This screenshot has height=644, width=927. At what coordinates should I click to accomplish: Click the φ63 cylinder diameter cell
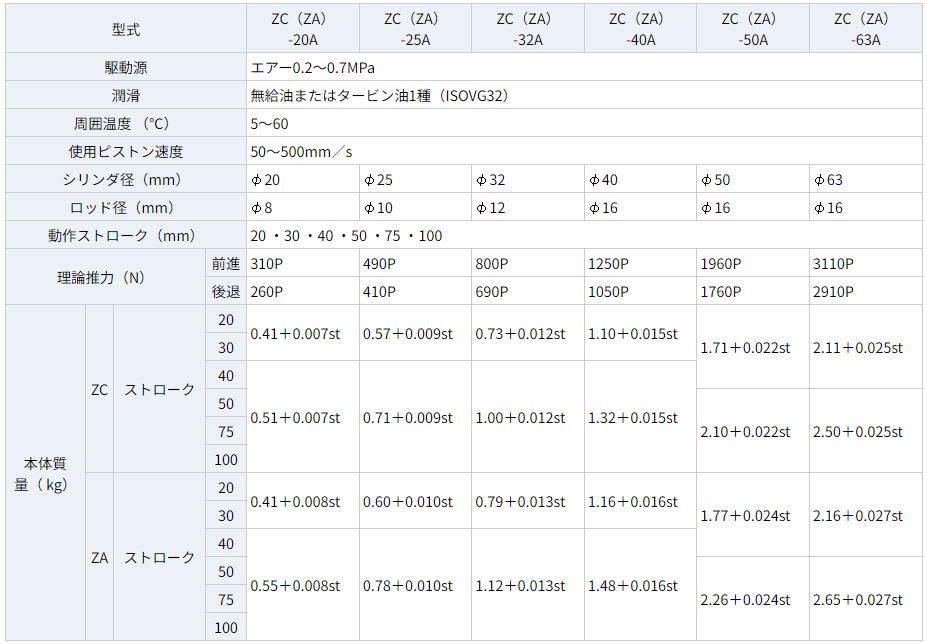tap(865, 180)
